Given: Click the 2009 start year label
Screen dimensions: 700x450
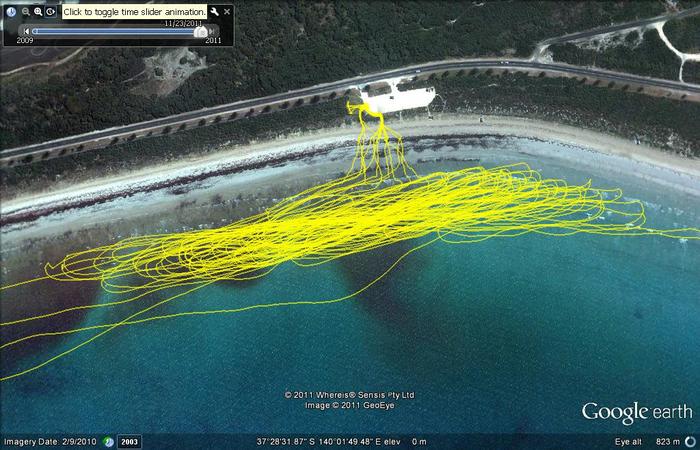Looking at the screenshot, I should click(x=25, y=41).
